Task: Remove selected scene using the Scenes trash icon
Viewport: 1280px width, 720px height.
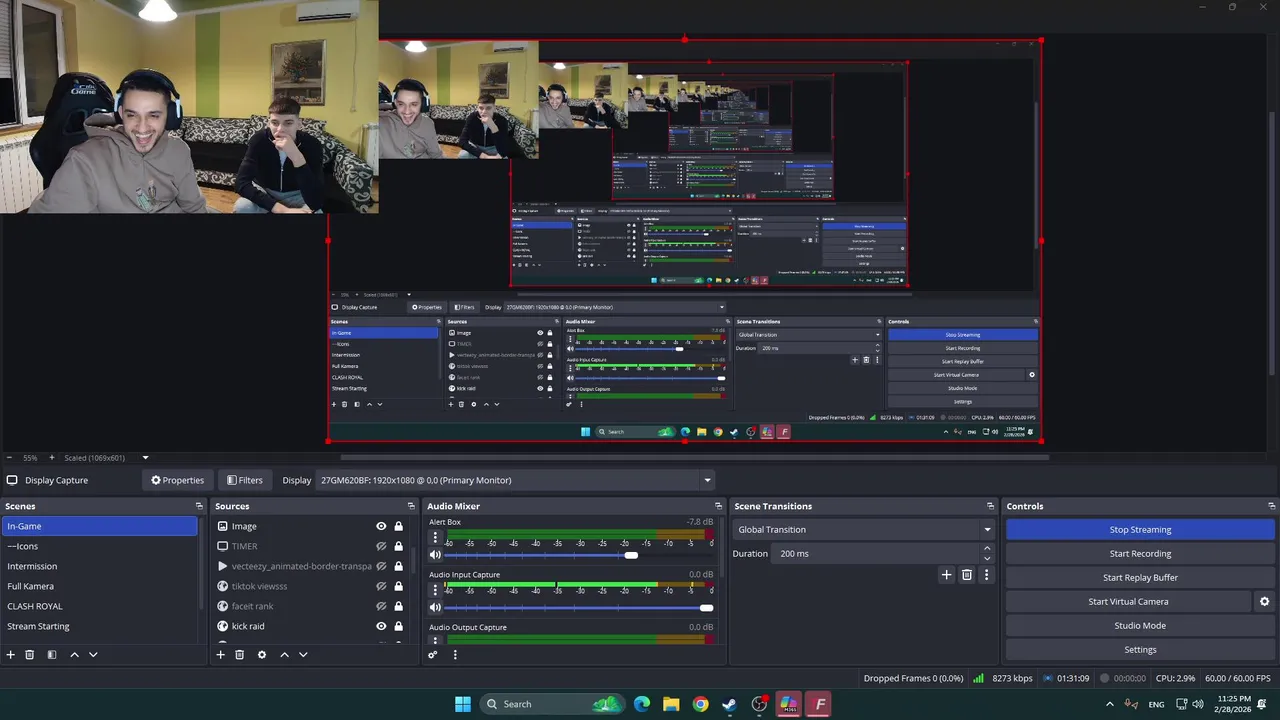Action: (30, 655)
